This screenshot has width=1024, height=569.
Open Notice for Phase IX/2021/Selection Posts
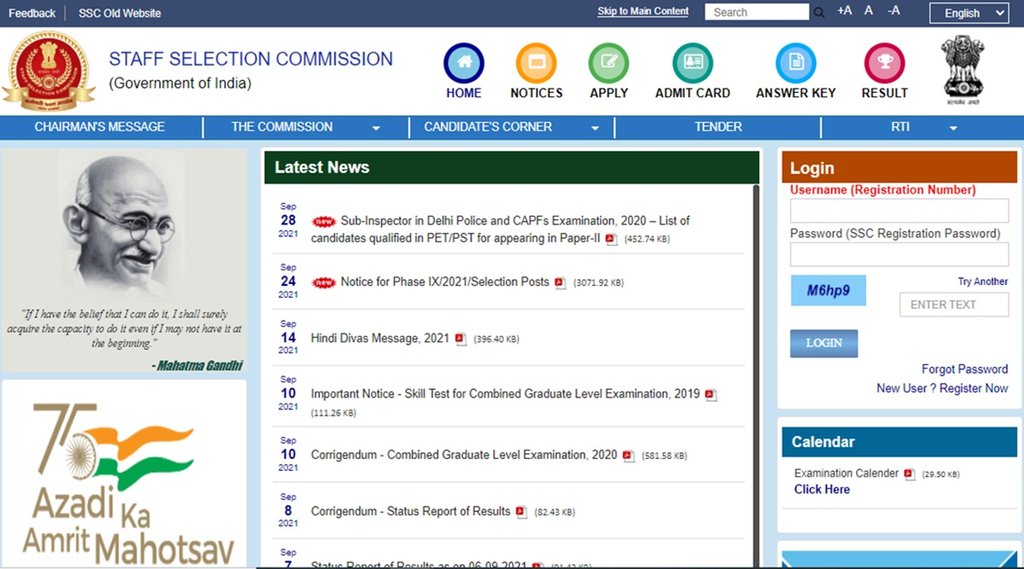445,282
